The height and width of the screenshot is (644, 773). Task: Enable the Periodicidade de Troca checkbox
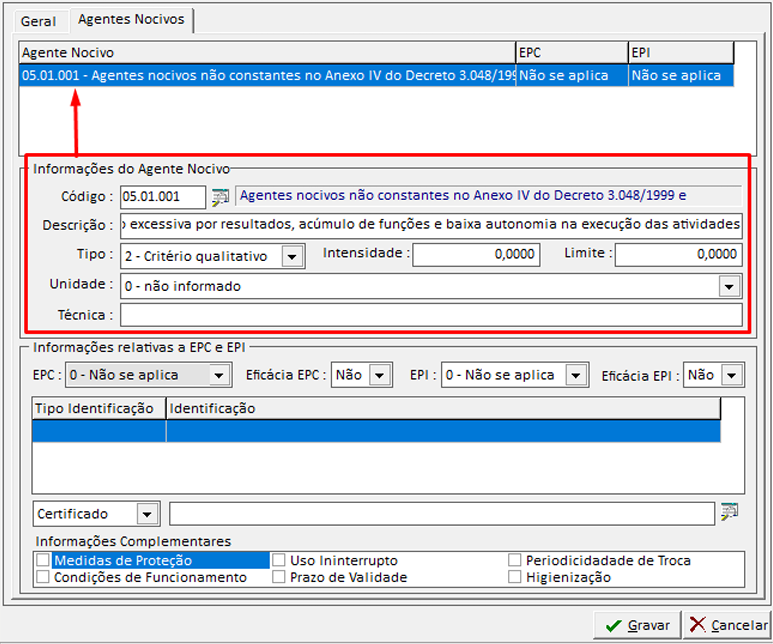pyautogui.click(x=515, y=561)
